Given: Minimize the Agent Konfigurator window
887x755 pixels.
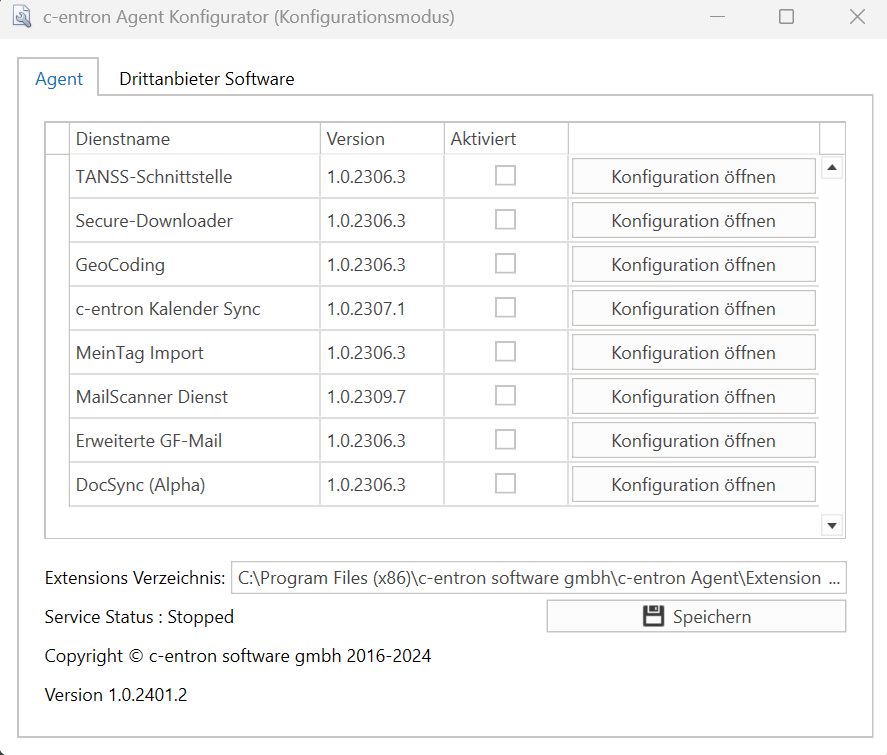Looking at the screenshot, I should point(717,17).
